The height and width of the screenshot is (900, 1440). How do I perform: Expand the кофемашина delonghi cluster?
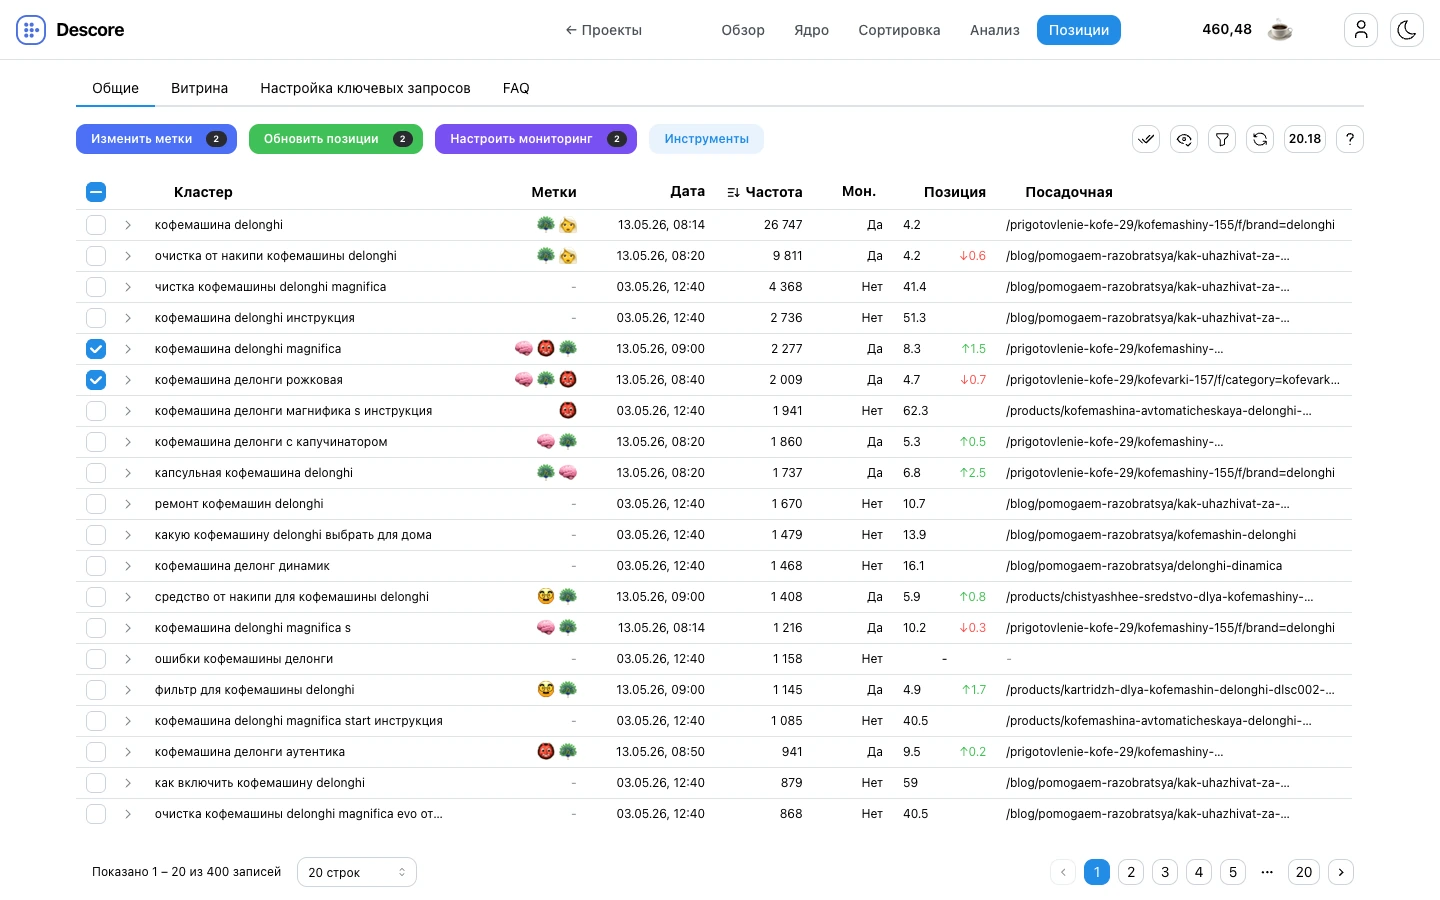pos(128,225)
